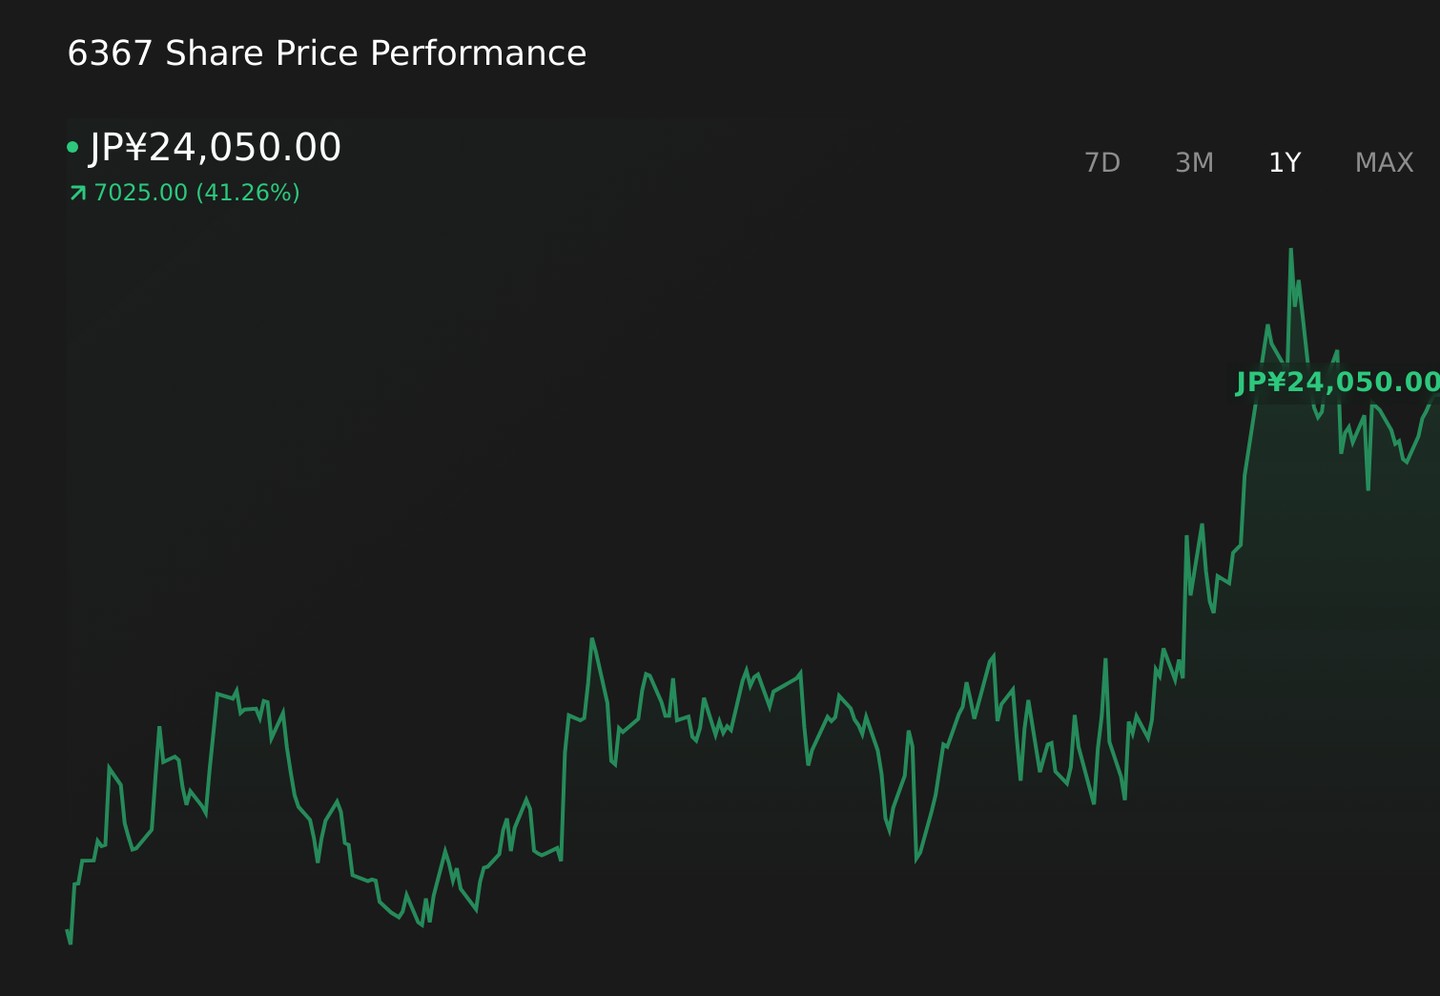
Task: Click the green upward trend arrow icon
Action: point(78,192)
